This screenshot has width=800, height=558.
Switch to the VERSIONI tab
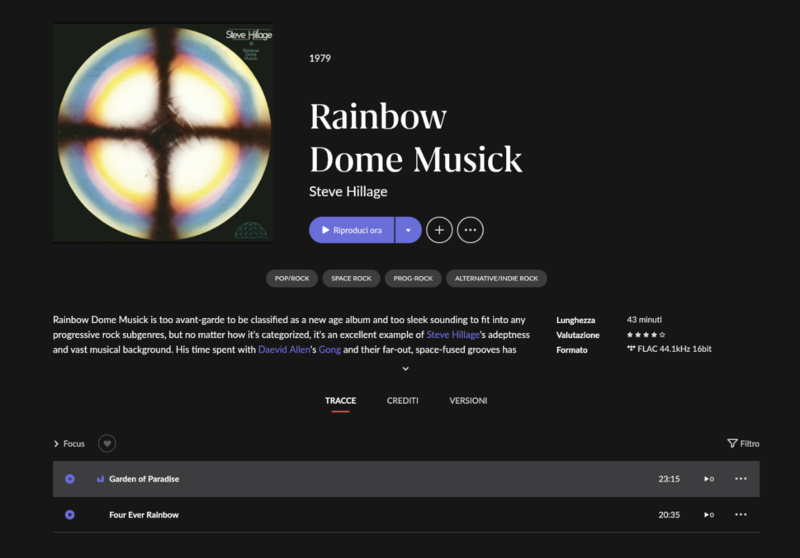pos(468,401)
